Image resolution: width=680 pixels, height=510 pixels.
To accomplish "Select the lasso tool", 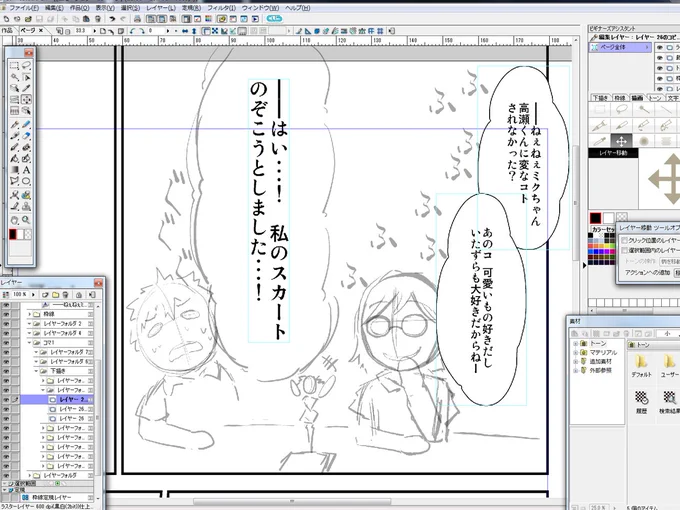I will point(26,65).
